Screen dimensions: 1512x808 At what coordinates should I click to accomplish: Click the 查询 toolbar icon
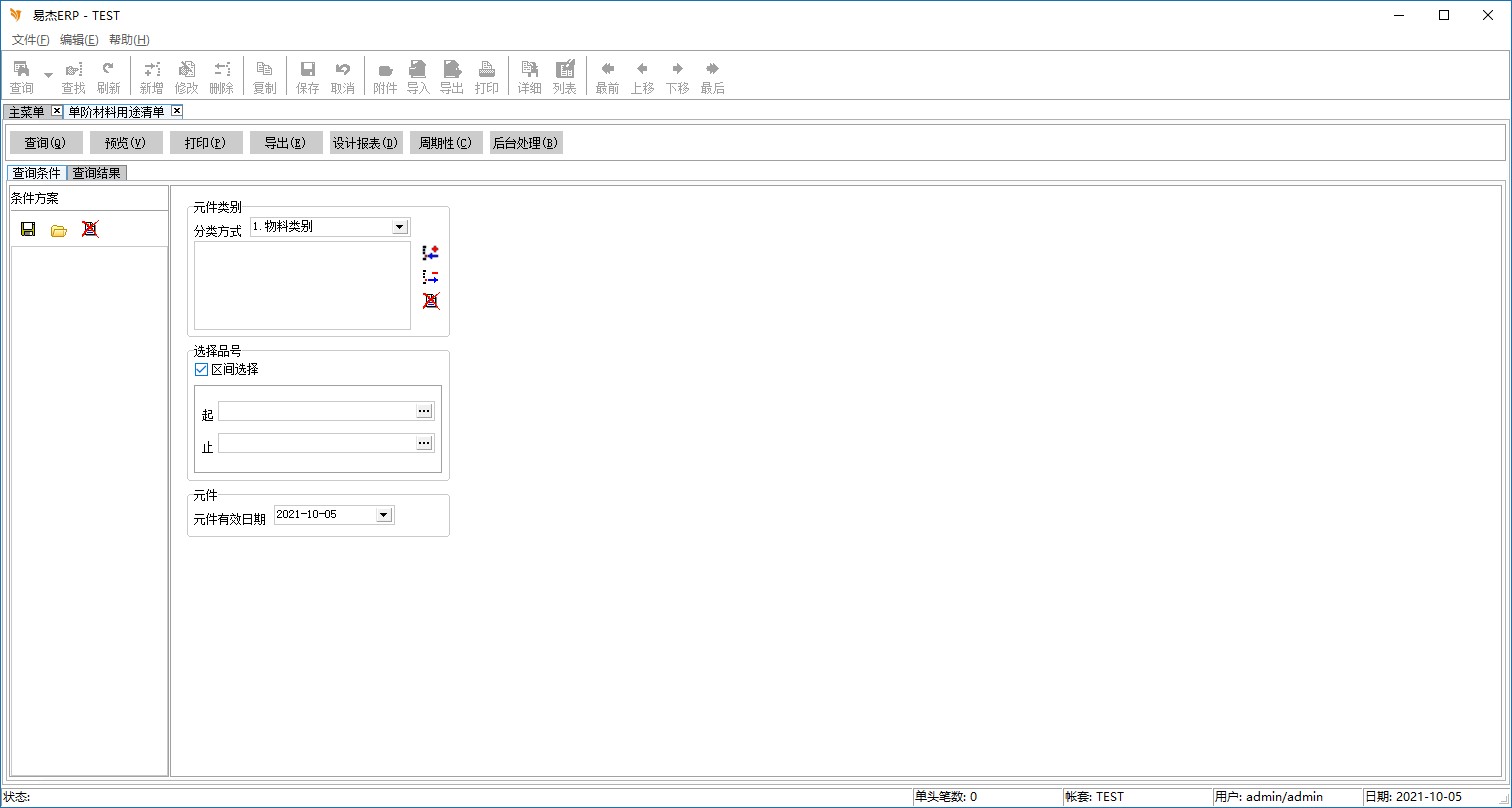point(21,76)
